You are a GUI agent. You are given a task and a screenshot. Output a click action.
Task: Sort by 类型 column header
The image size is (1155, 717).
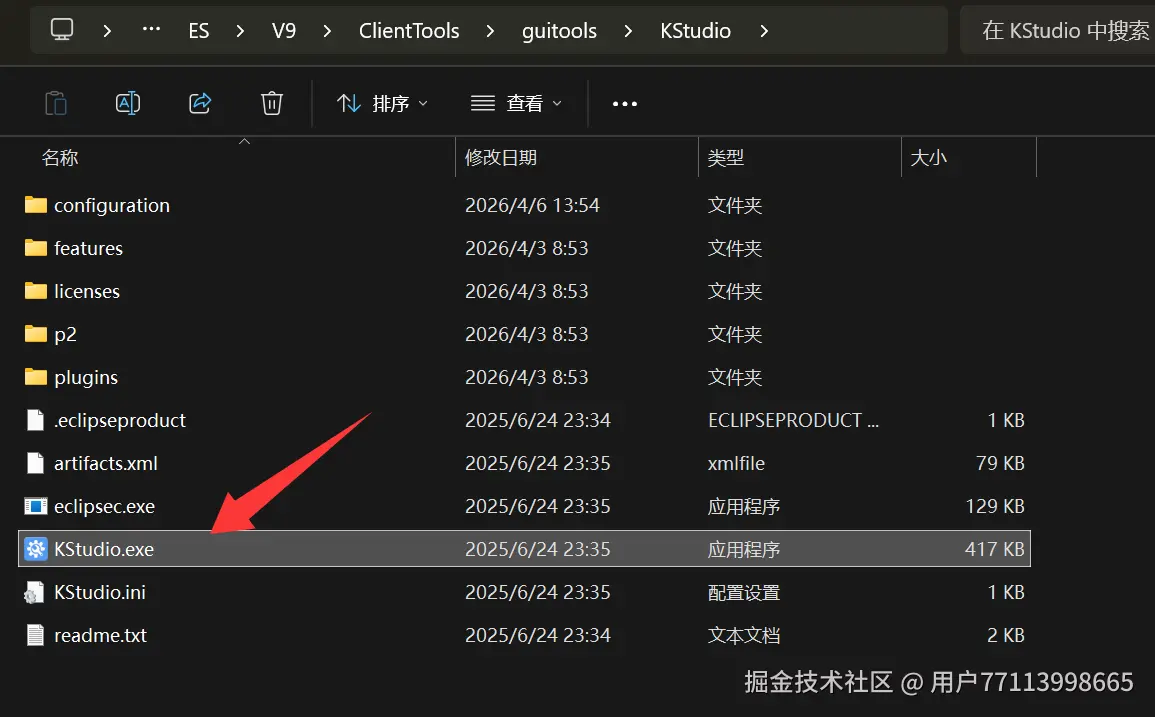point(726,158)
